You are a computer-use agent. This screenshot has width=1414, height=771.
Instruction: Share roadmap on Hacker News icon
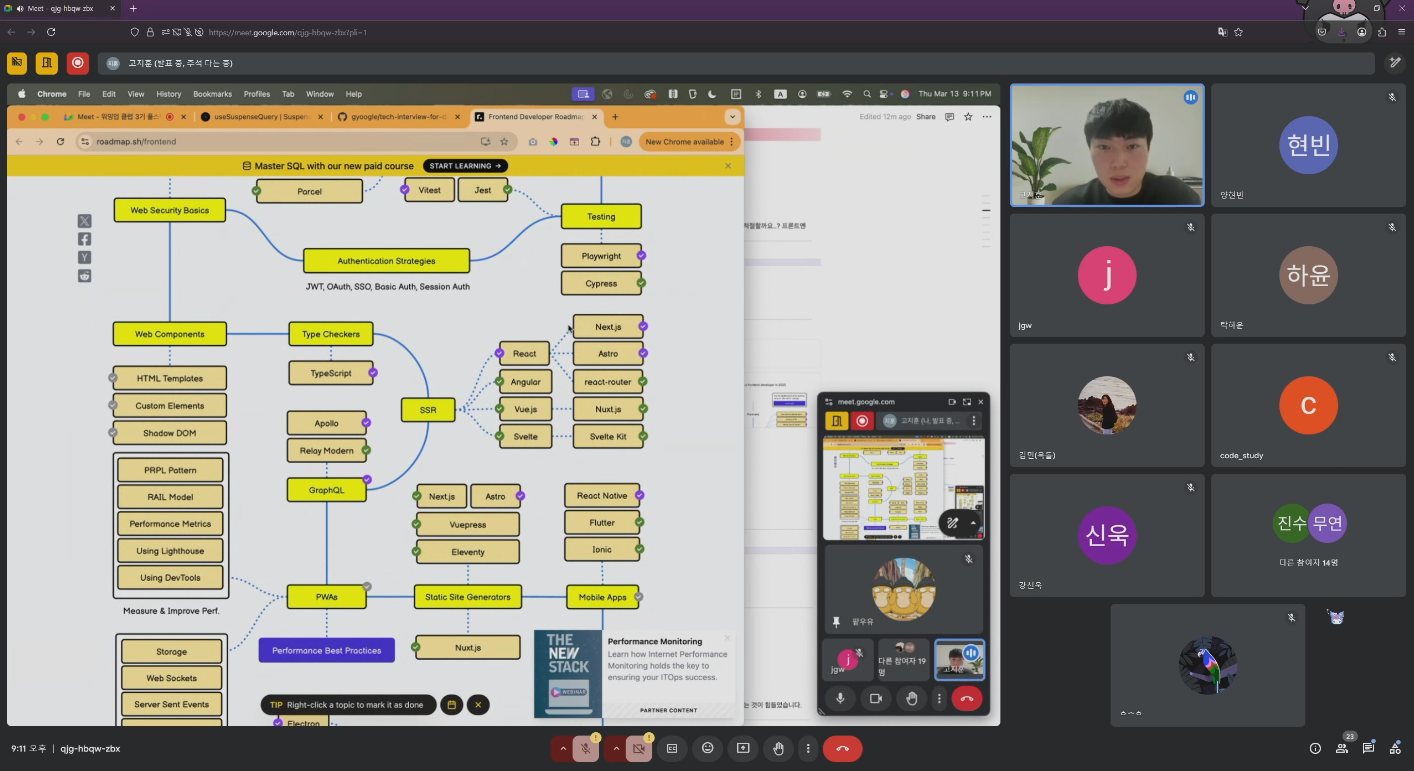pyautogui.click(x=85, y=257)
